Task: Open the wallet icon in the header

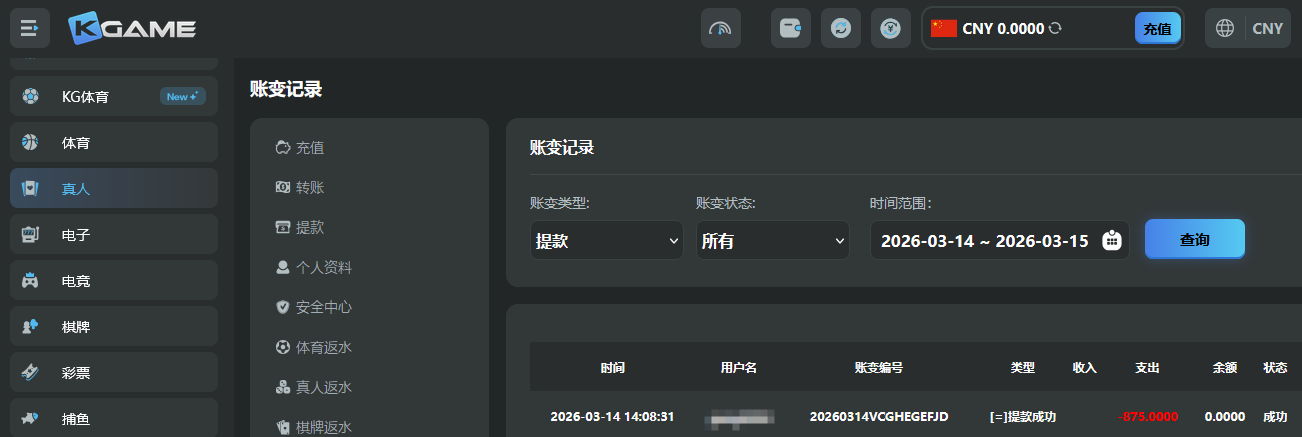Action: [x=790, y=28]
